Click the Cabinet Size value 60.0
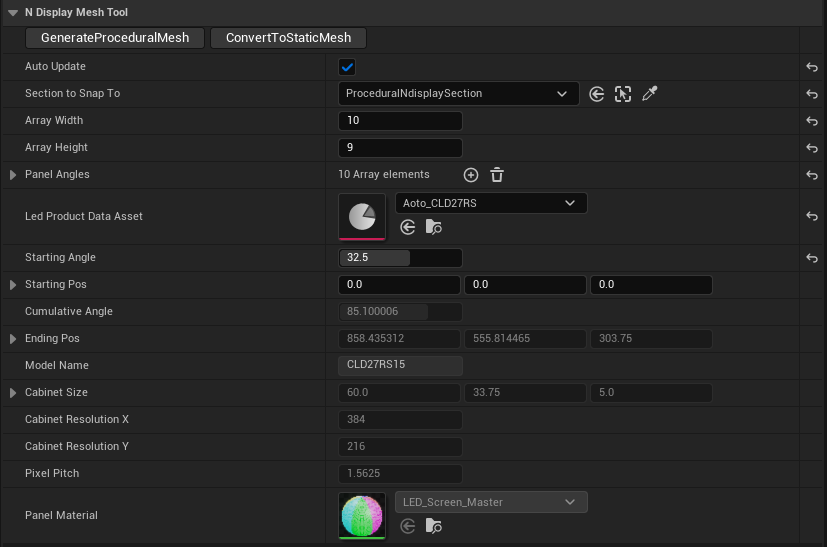 (399, 393)
